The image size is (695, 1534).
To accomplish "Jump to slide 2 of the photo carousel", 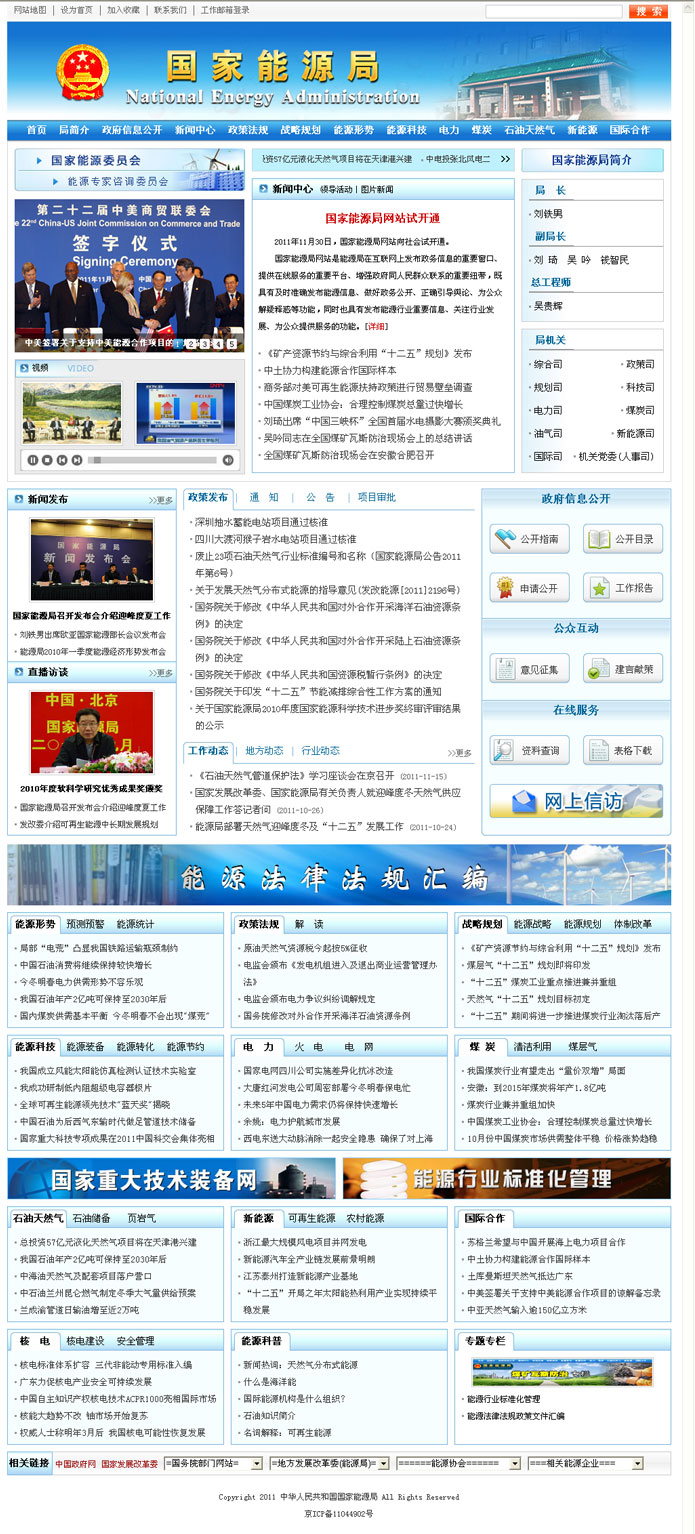I will (x=191, y=344).
